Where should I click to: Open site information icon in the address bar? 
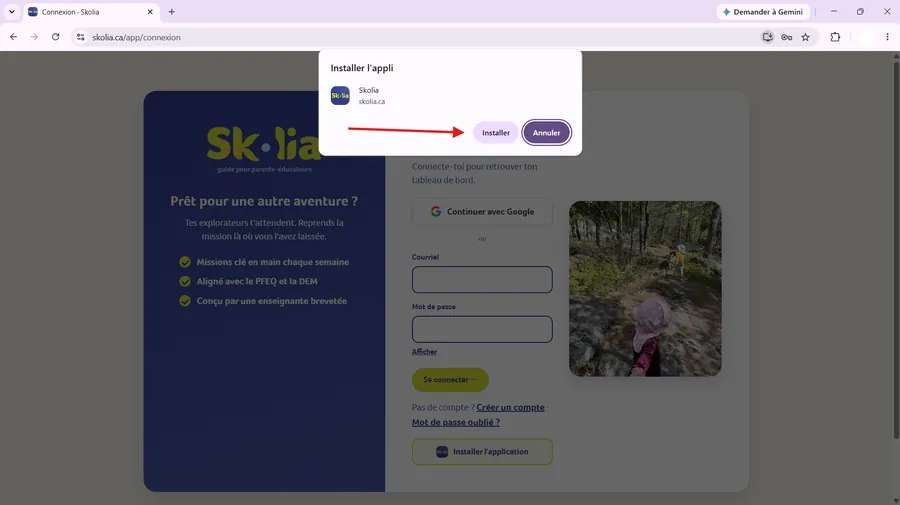point(80,37)
